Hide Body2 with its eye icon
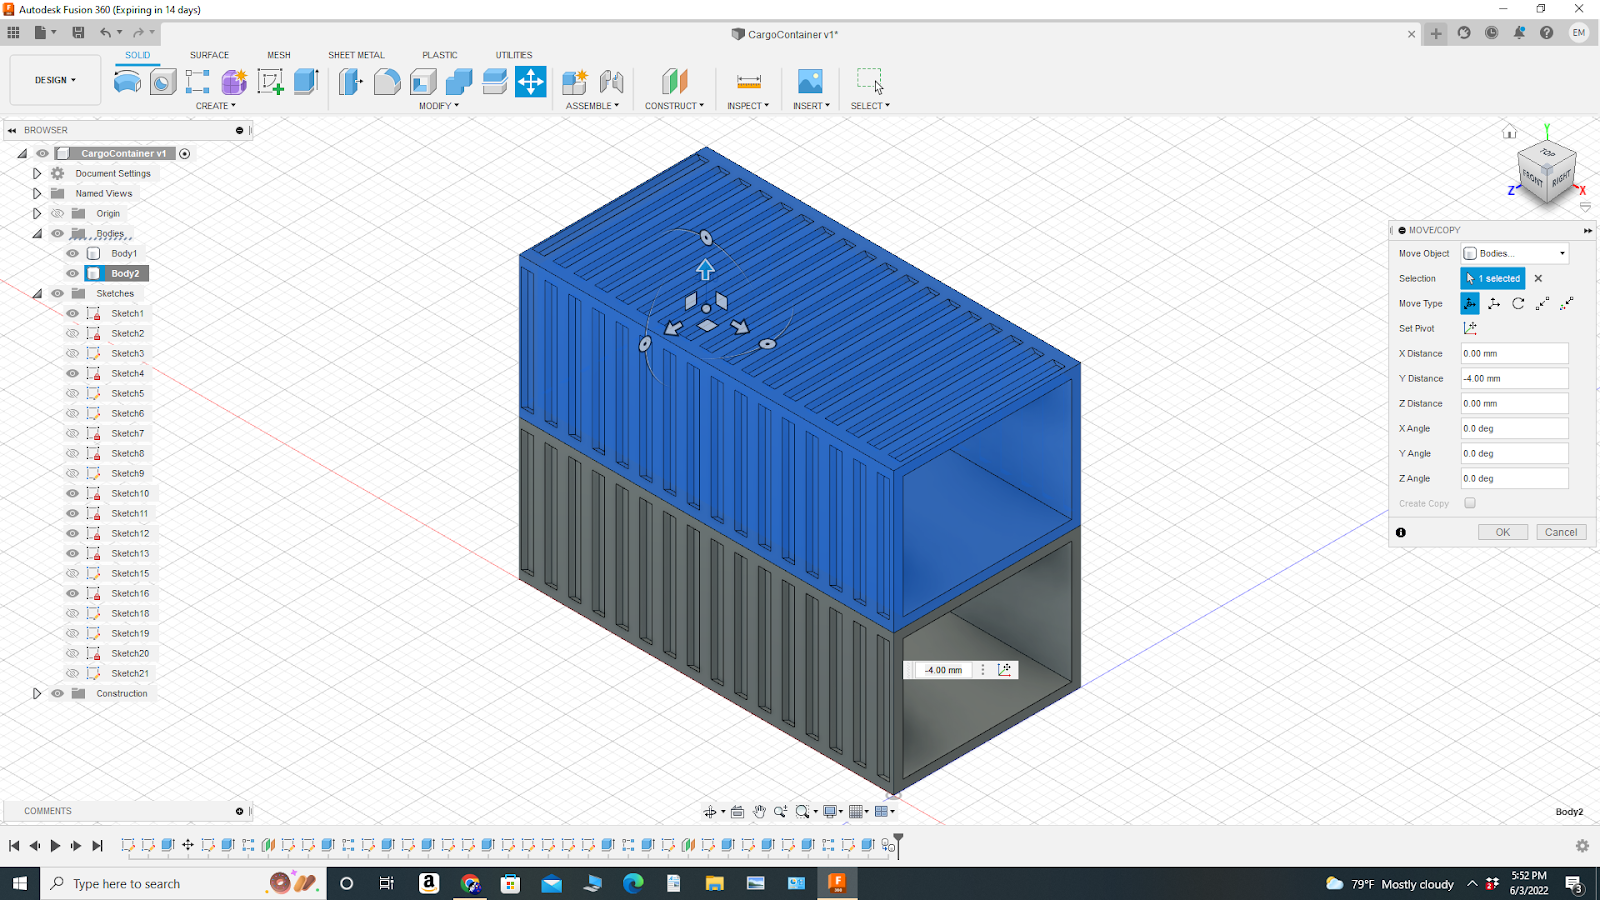This screenshot has width=1600, height=900. point(72,274)
